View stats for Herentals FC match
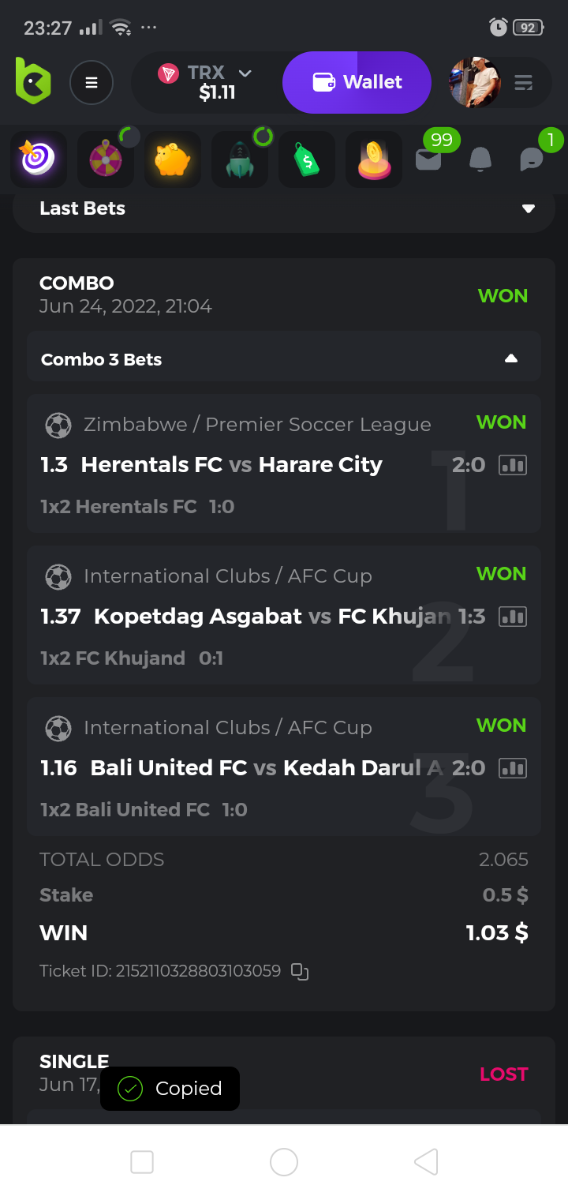This screenshot has width=568, height=1200. [512, 465]
